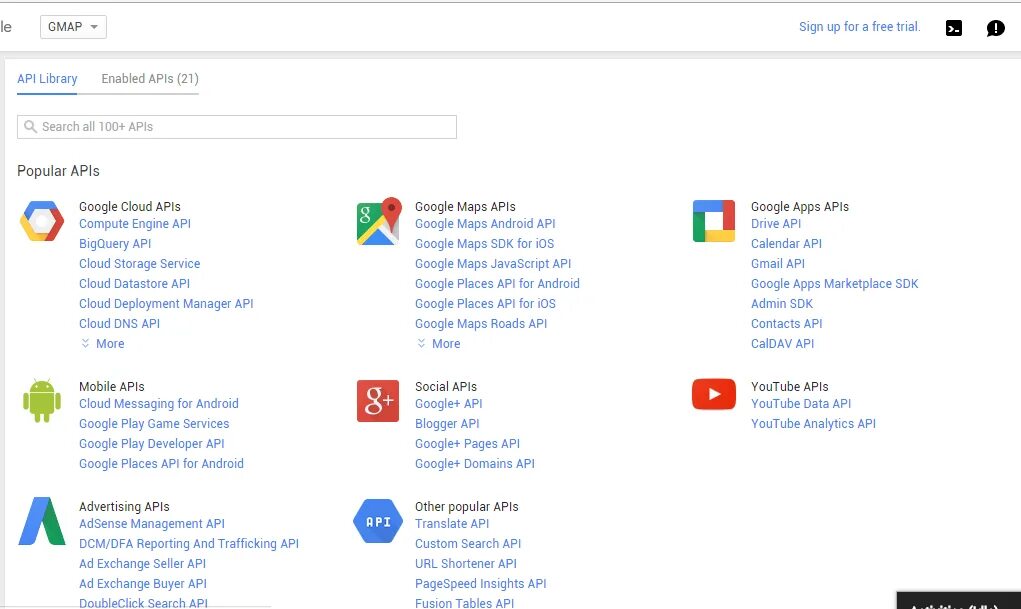Open YouTube Data API link
The image size is (1021, 609).
coord(801,404)
